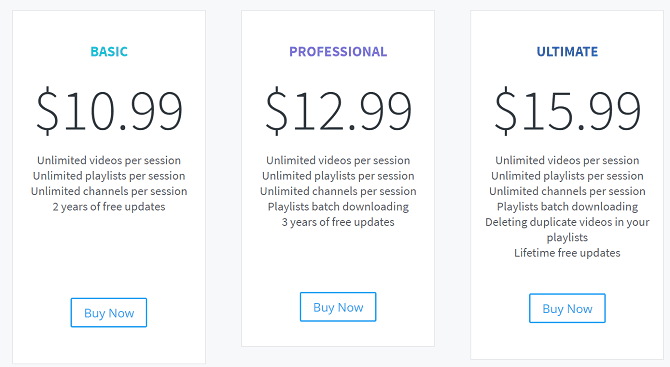Click 'Unlimited videos per session' in Ultimate card
Viewport: 670px width, 367px height.
pos(567,161)
